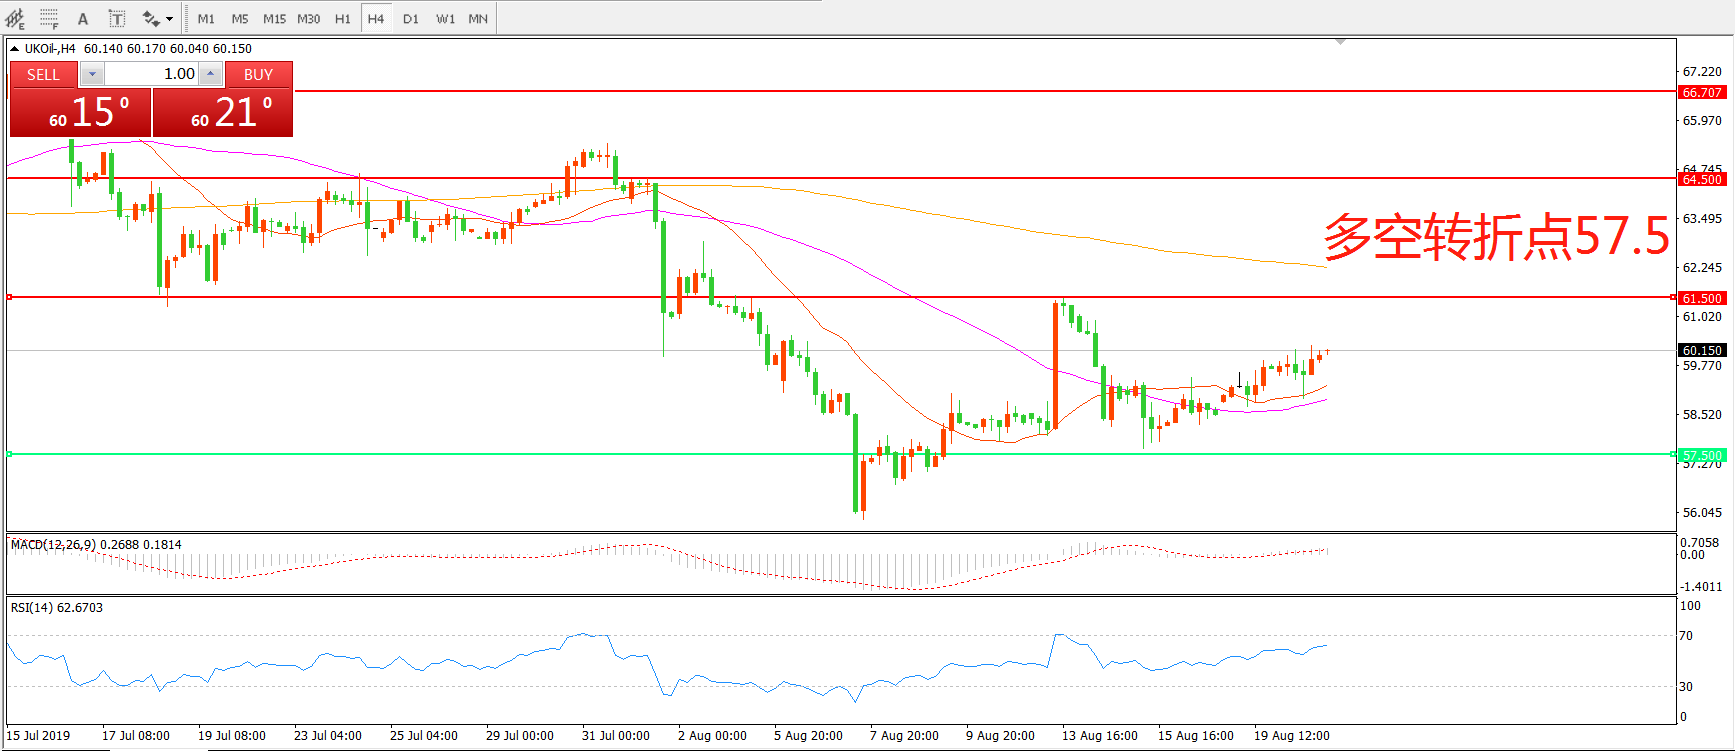Decrease lot volume with down arrow
The image size is (1735, 751).
click(x=92, y=74)
